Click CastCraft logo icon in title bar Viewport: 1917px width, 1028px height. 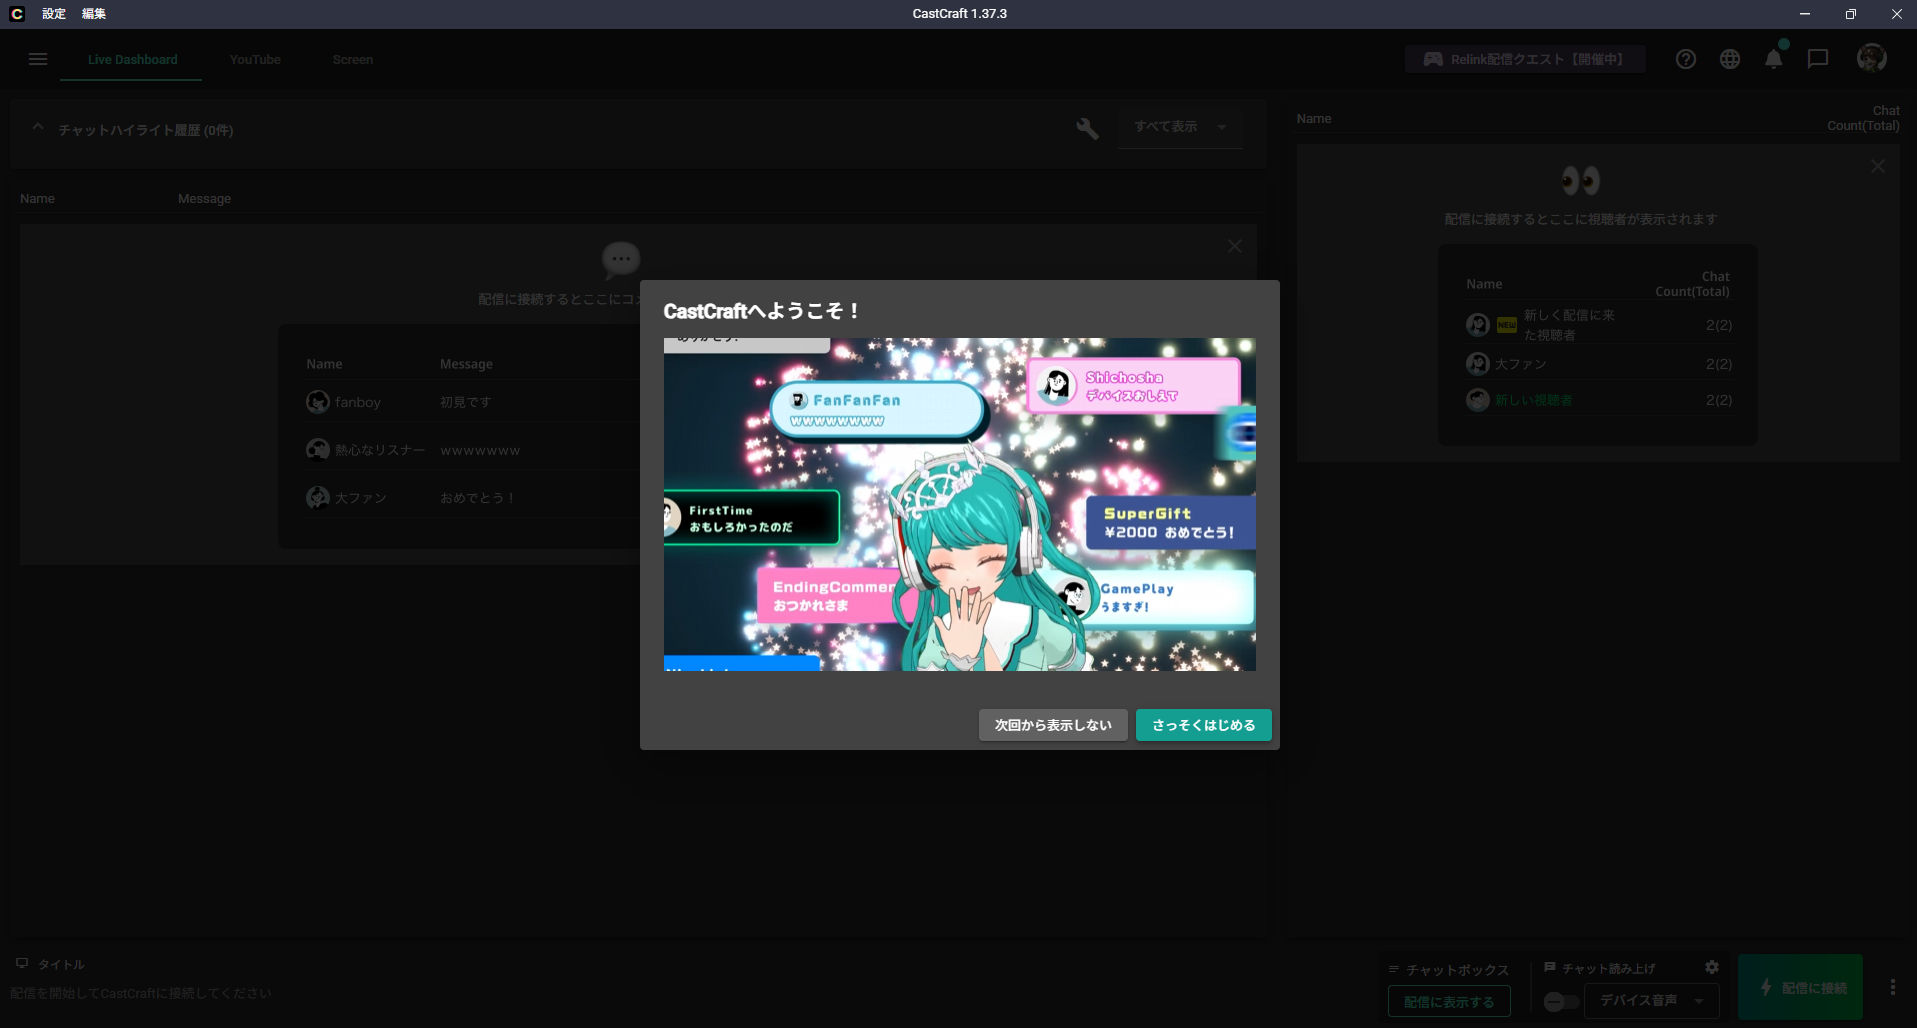tap(17, 14)
